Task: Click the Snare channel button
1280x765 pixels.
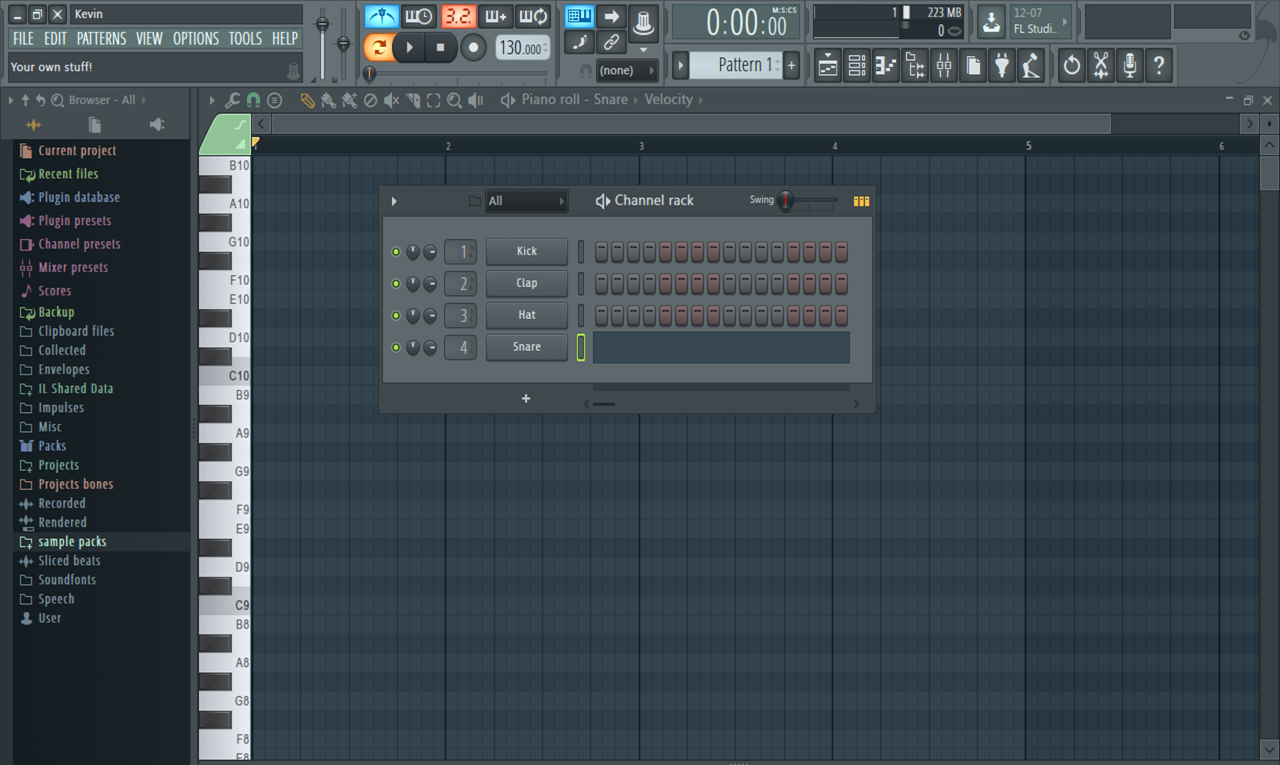Action: click(x=527, y=348)
